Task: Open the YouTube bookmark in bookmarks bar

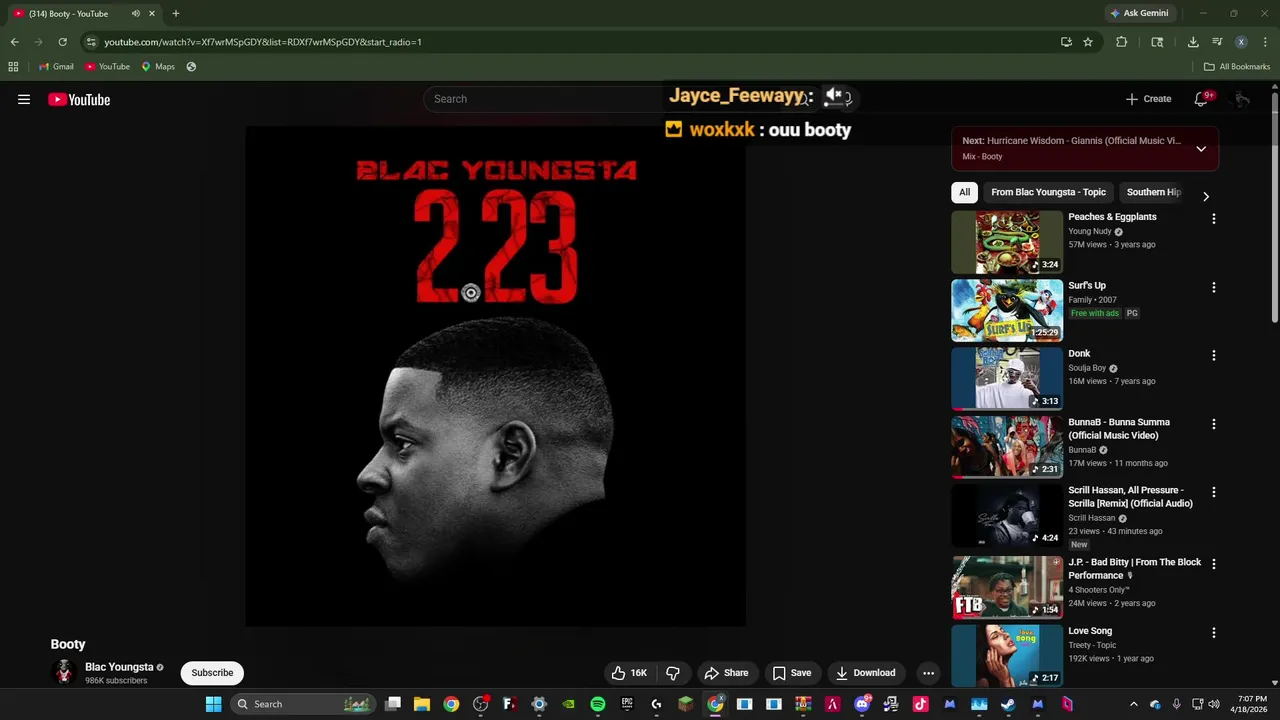Action: click(107, 67)
